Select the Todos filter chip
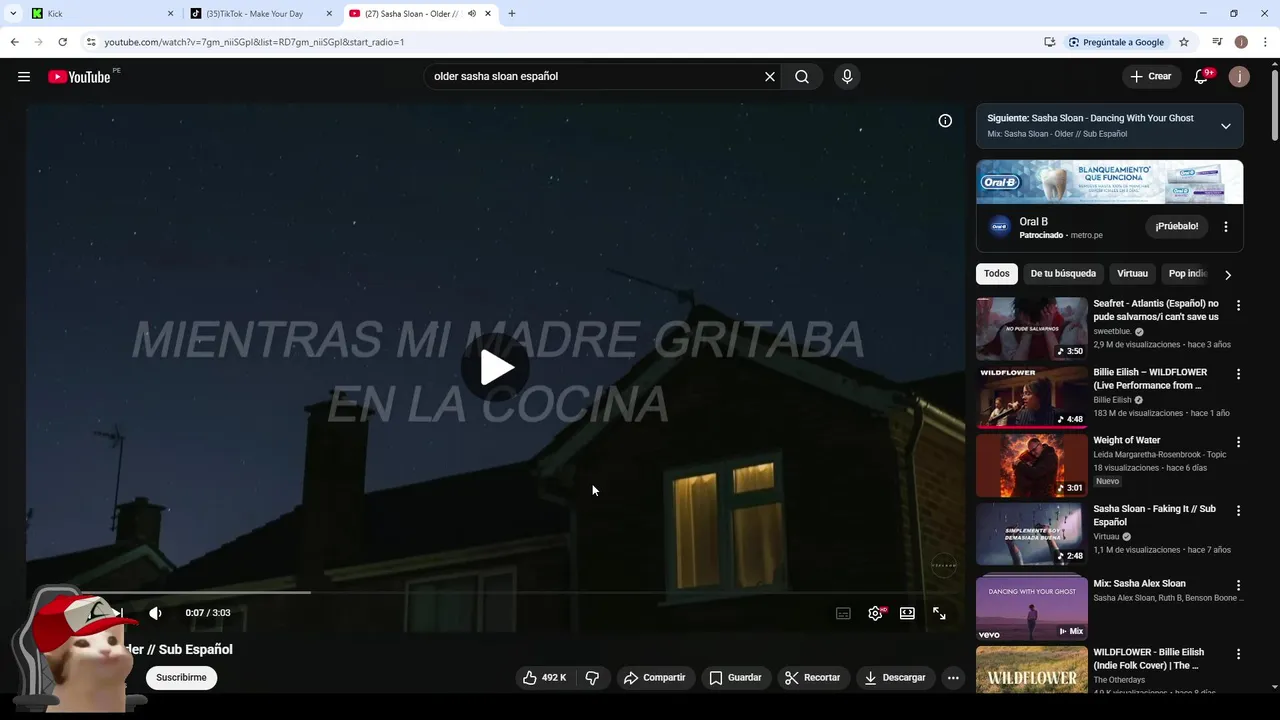 pos(996,274)
